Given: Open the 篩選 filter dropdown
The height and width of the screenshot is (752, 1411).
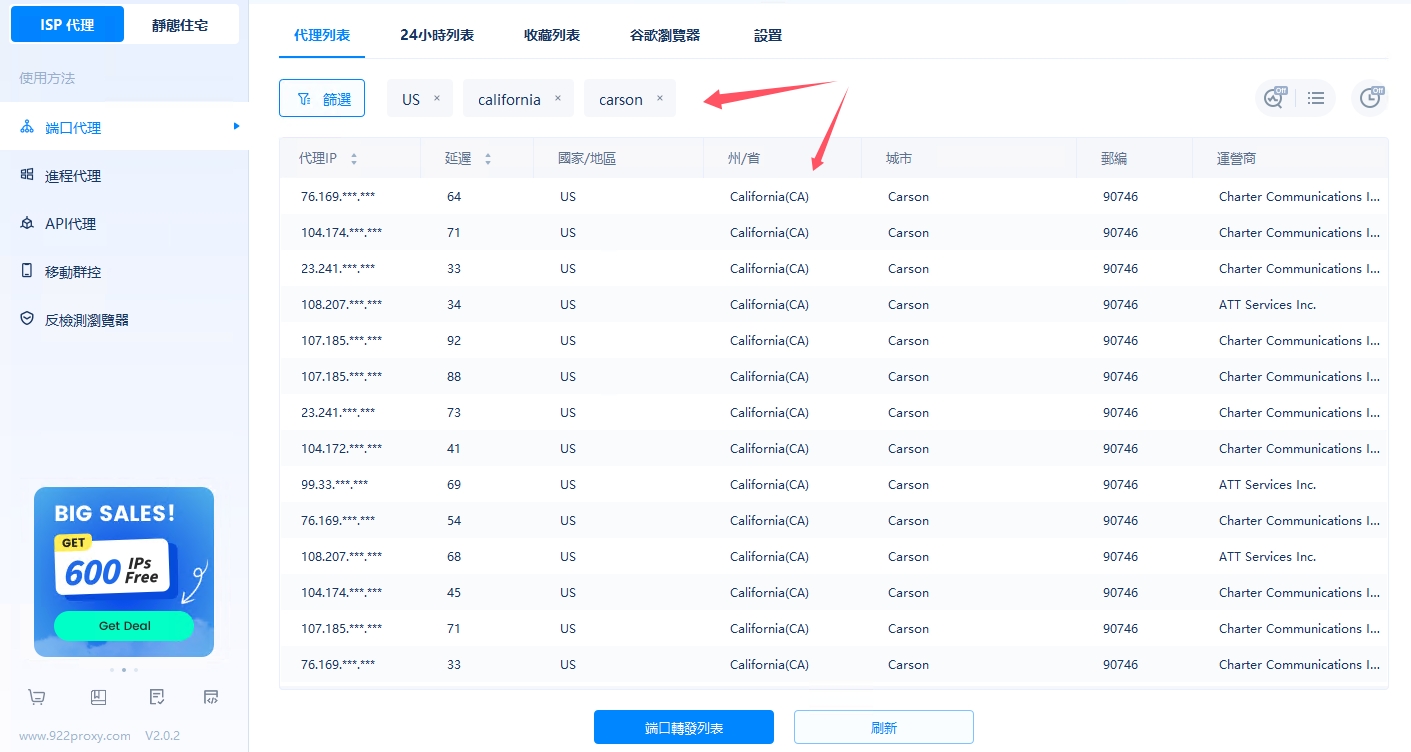Looking at the screenshot, I should tap(322, 98).
